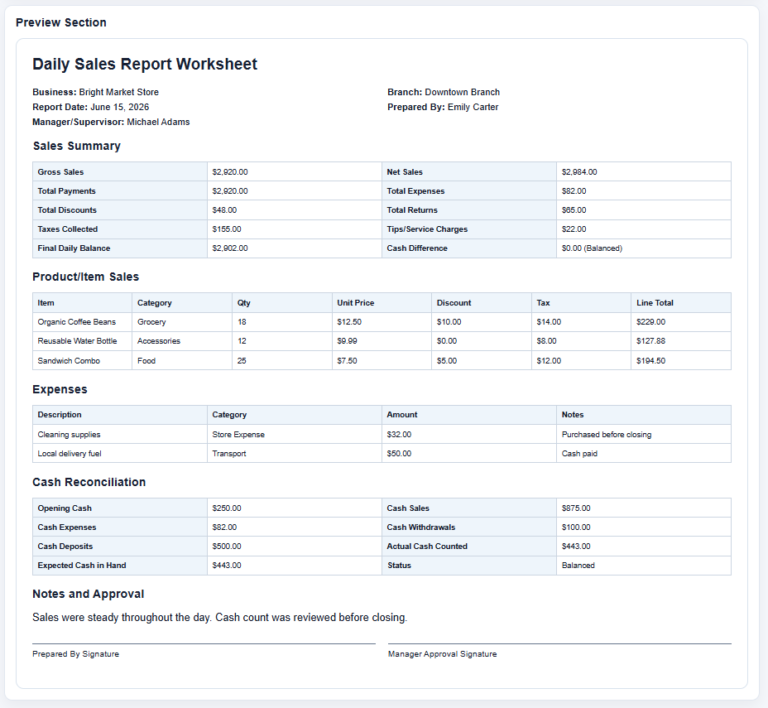Click the Prepared By Signature line label
Image resolution: width=768 pixels, height=708 pixels.
[75, 654]
